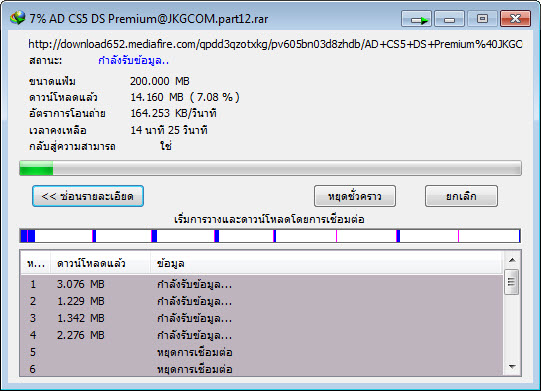Click the label เริ่มการวางและดาวน์โหลดโดยการเชื่อมต่อ
This screenshot has height=391, width=541.
tap(269, 219)
